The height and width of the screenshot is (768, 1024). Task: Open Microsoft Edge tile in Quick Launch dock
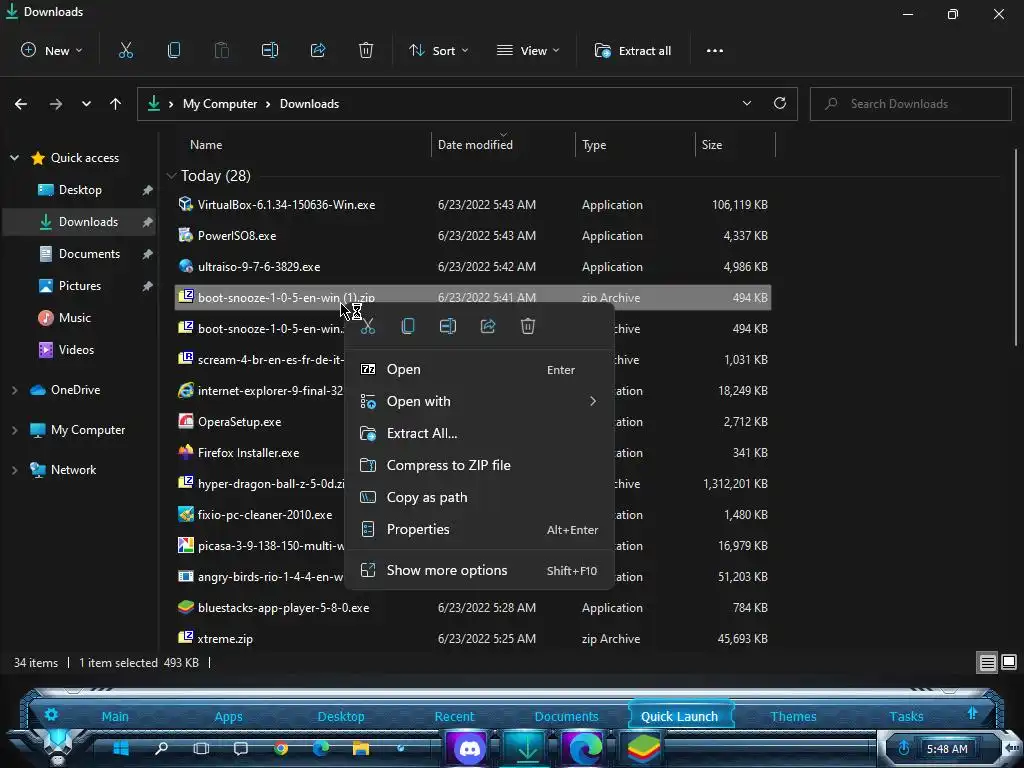(585, 748)
